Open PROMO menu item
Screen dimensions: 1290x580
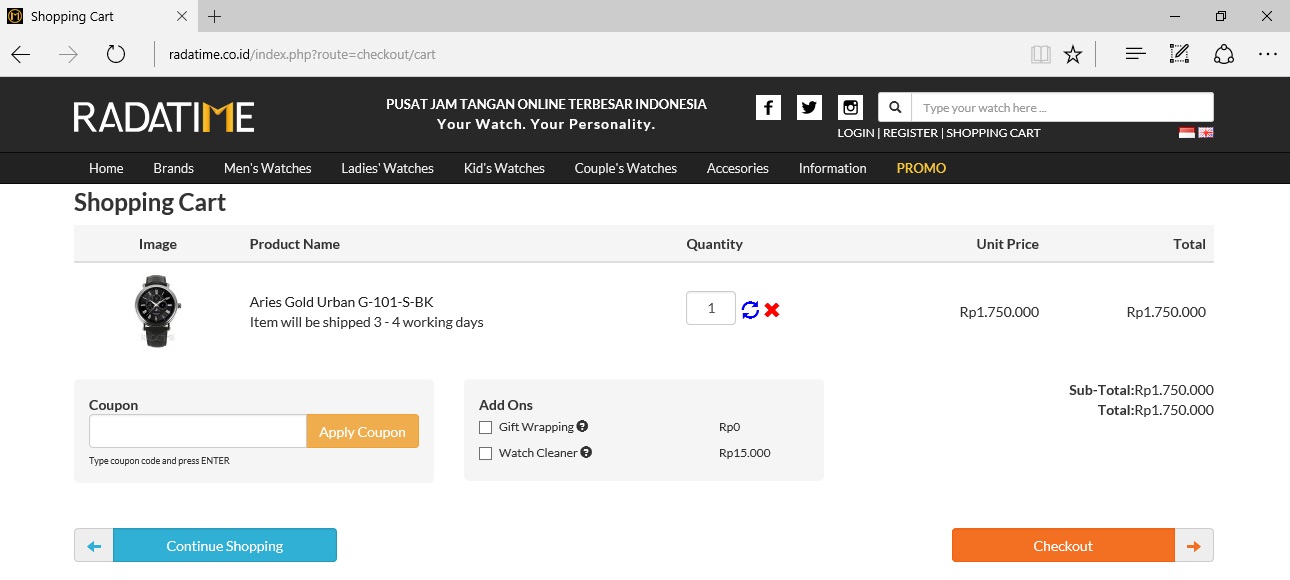pos(921,168)
